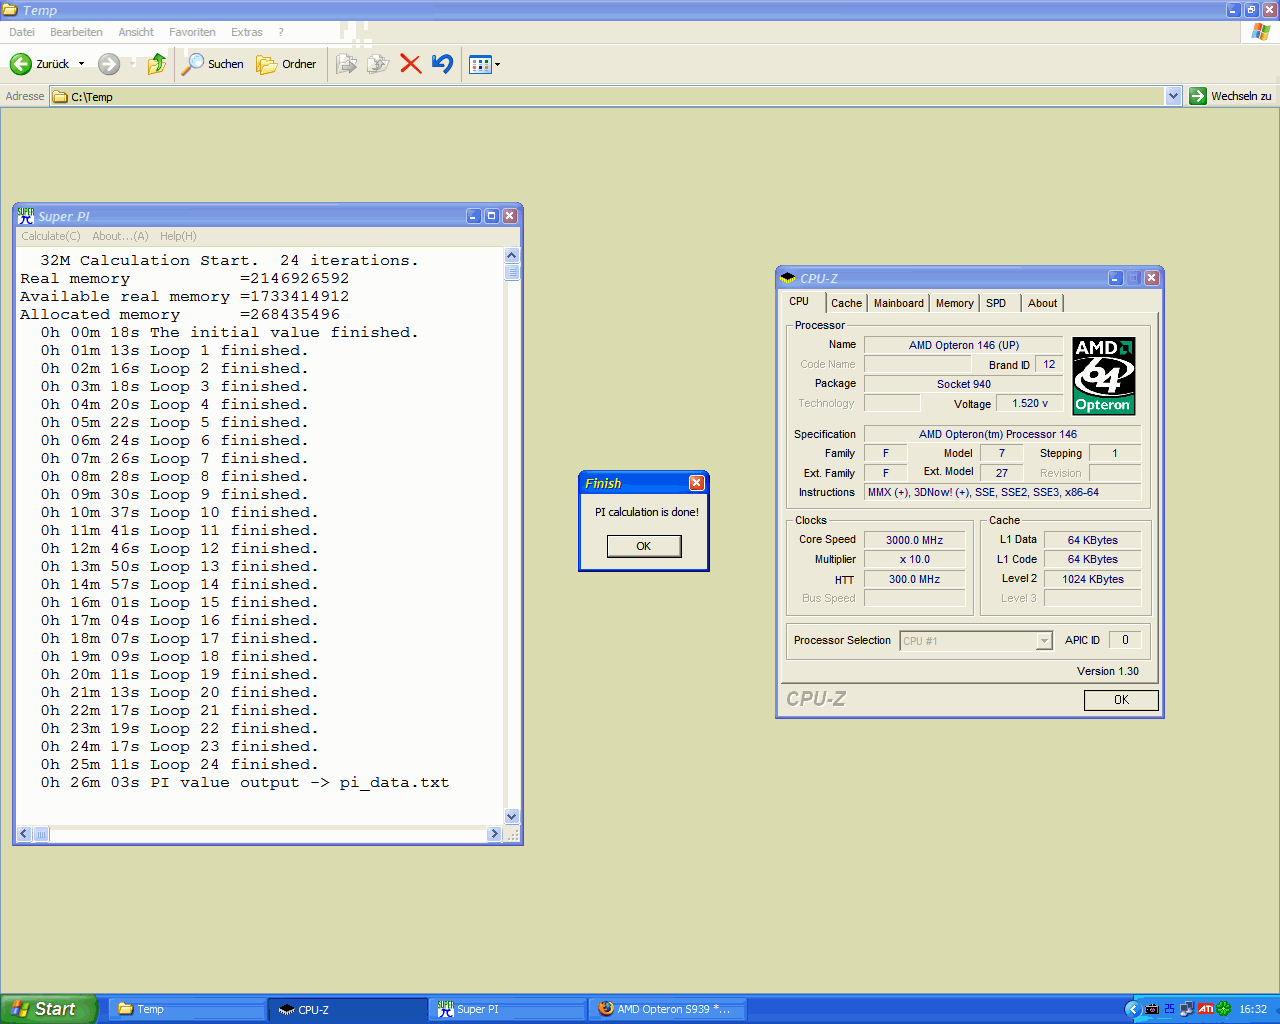
Task: Click the red X delete icon
Action: [x=410, y=64]
